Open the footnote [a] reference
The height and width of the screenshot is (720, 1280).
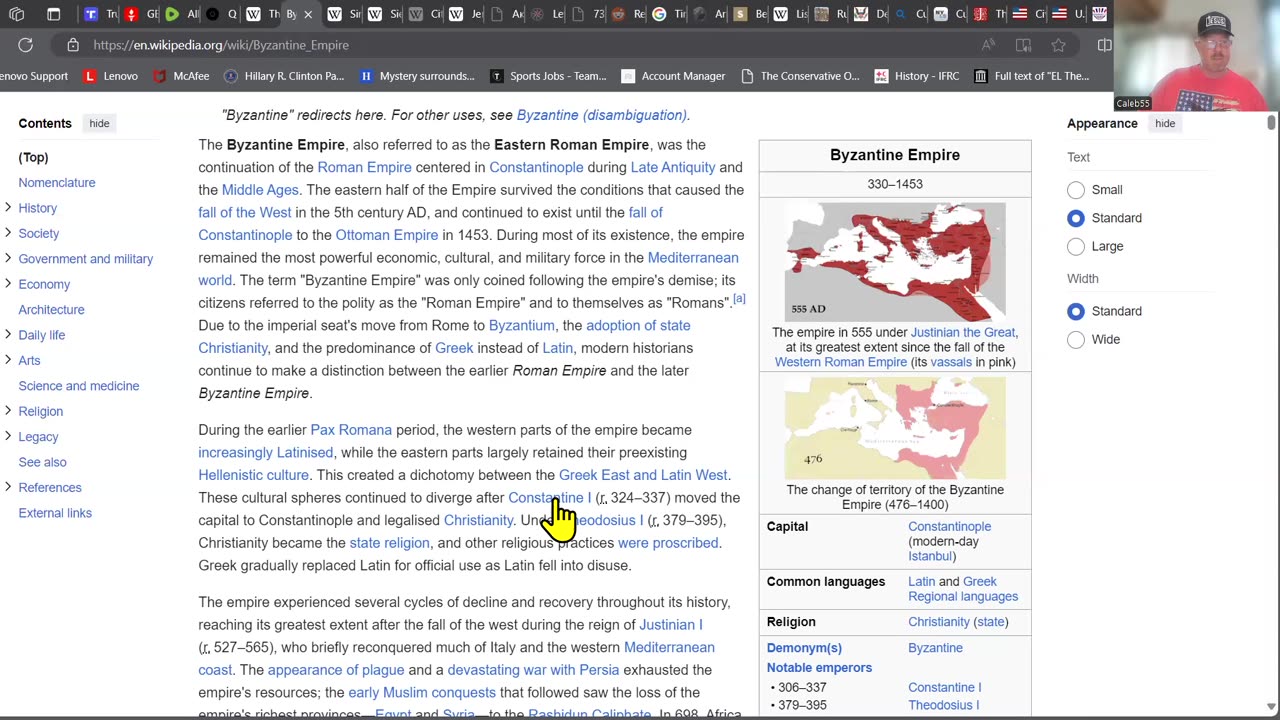click(739, 298)
